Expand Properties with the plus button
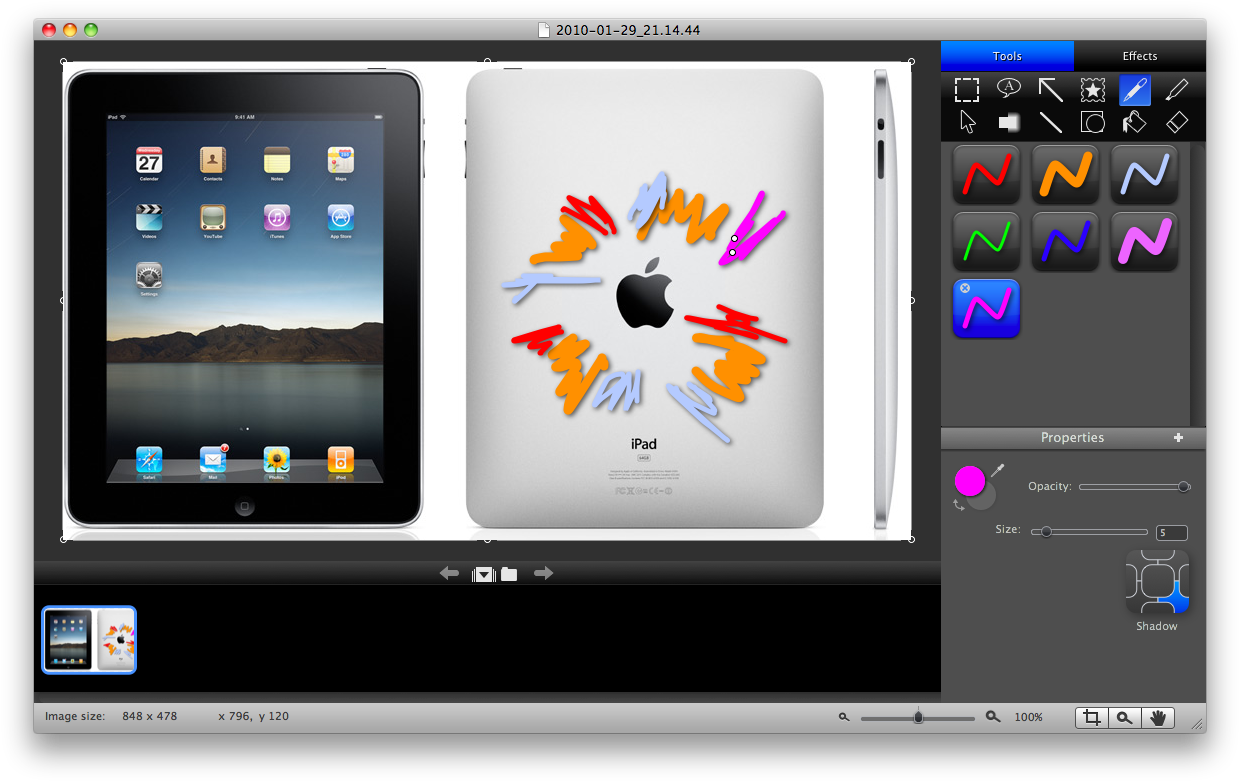Image resolution: width=1239 pixels, height=781 pixels. coord(1178,438)
